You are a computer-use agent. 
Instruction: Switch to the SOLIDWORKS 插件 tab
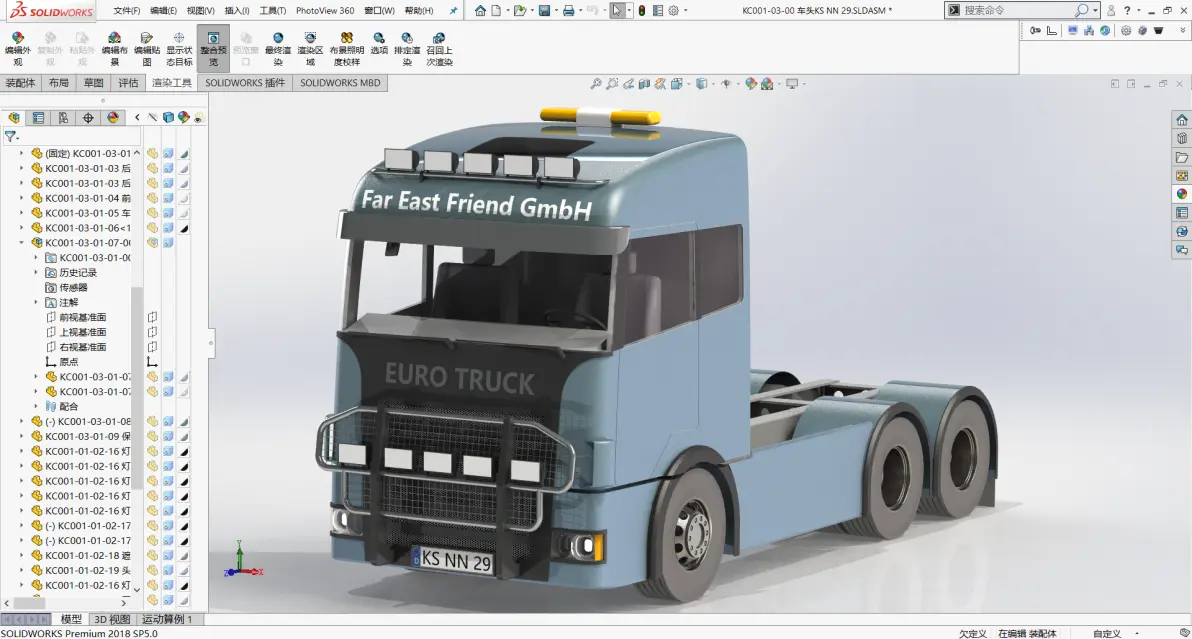(245, 83)
